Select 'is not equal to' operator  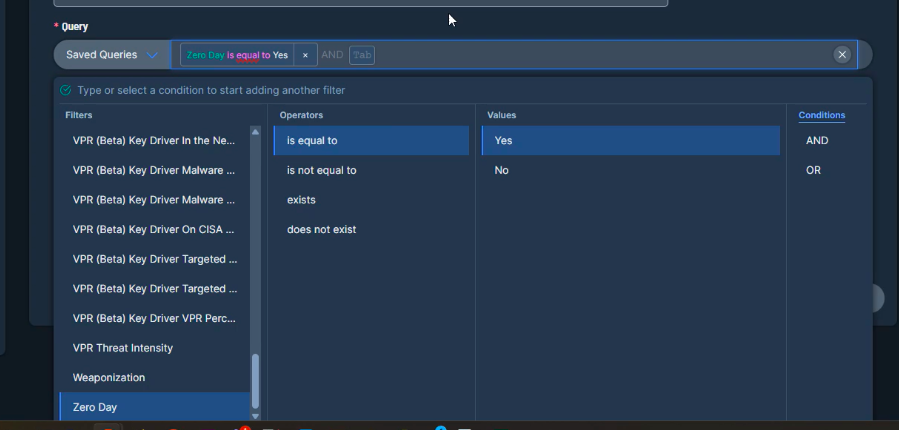(x=322, y=170)
